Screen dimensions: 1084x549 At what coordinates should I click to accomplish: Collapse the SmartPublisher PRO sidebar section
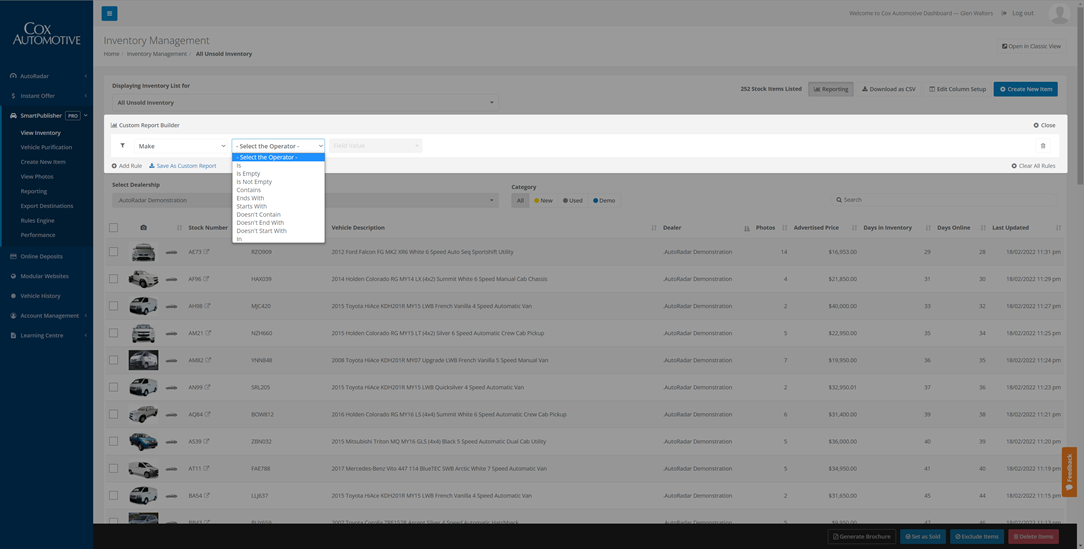tap(46, 115)
